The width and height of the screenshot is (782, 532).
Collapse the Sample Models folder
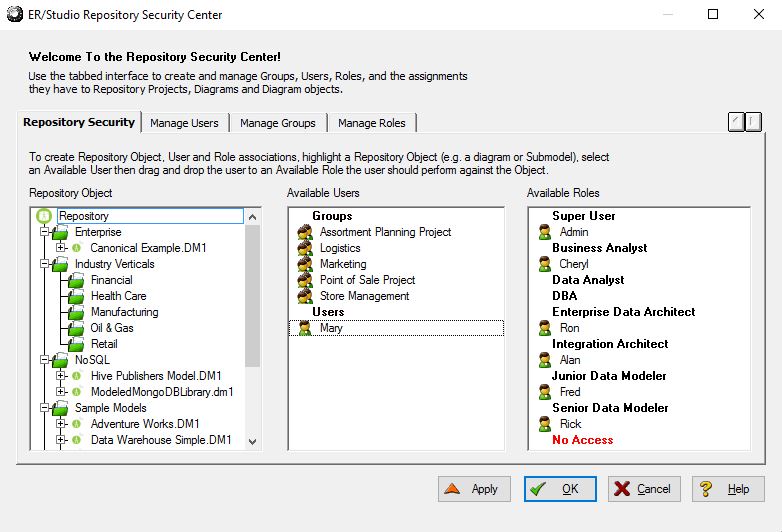point(45,408)
